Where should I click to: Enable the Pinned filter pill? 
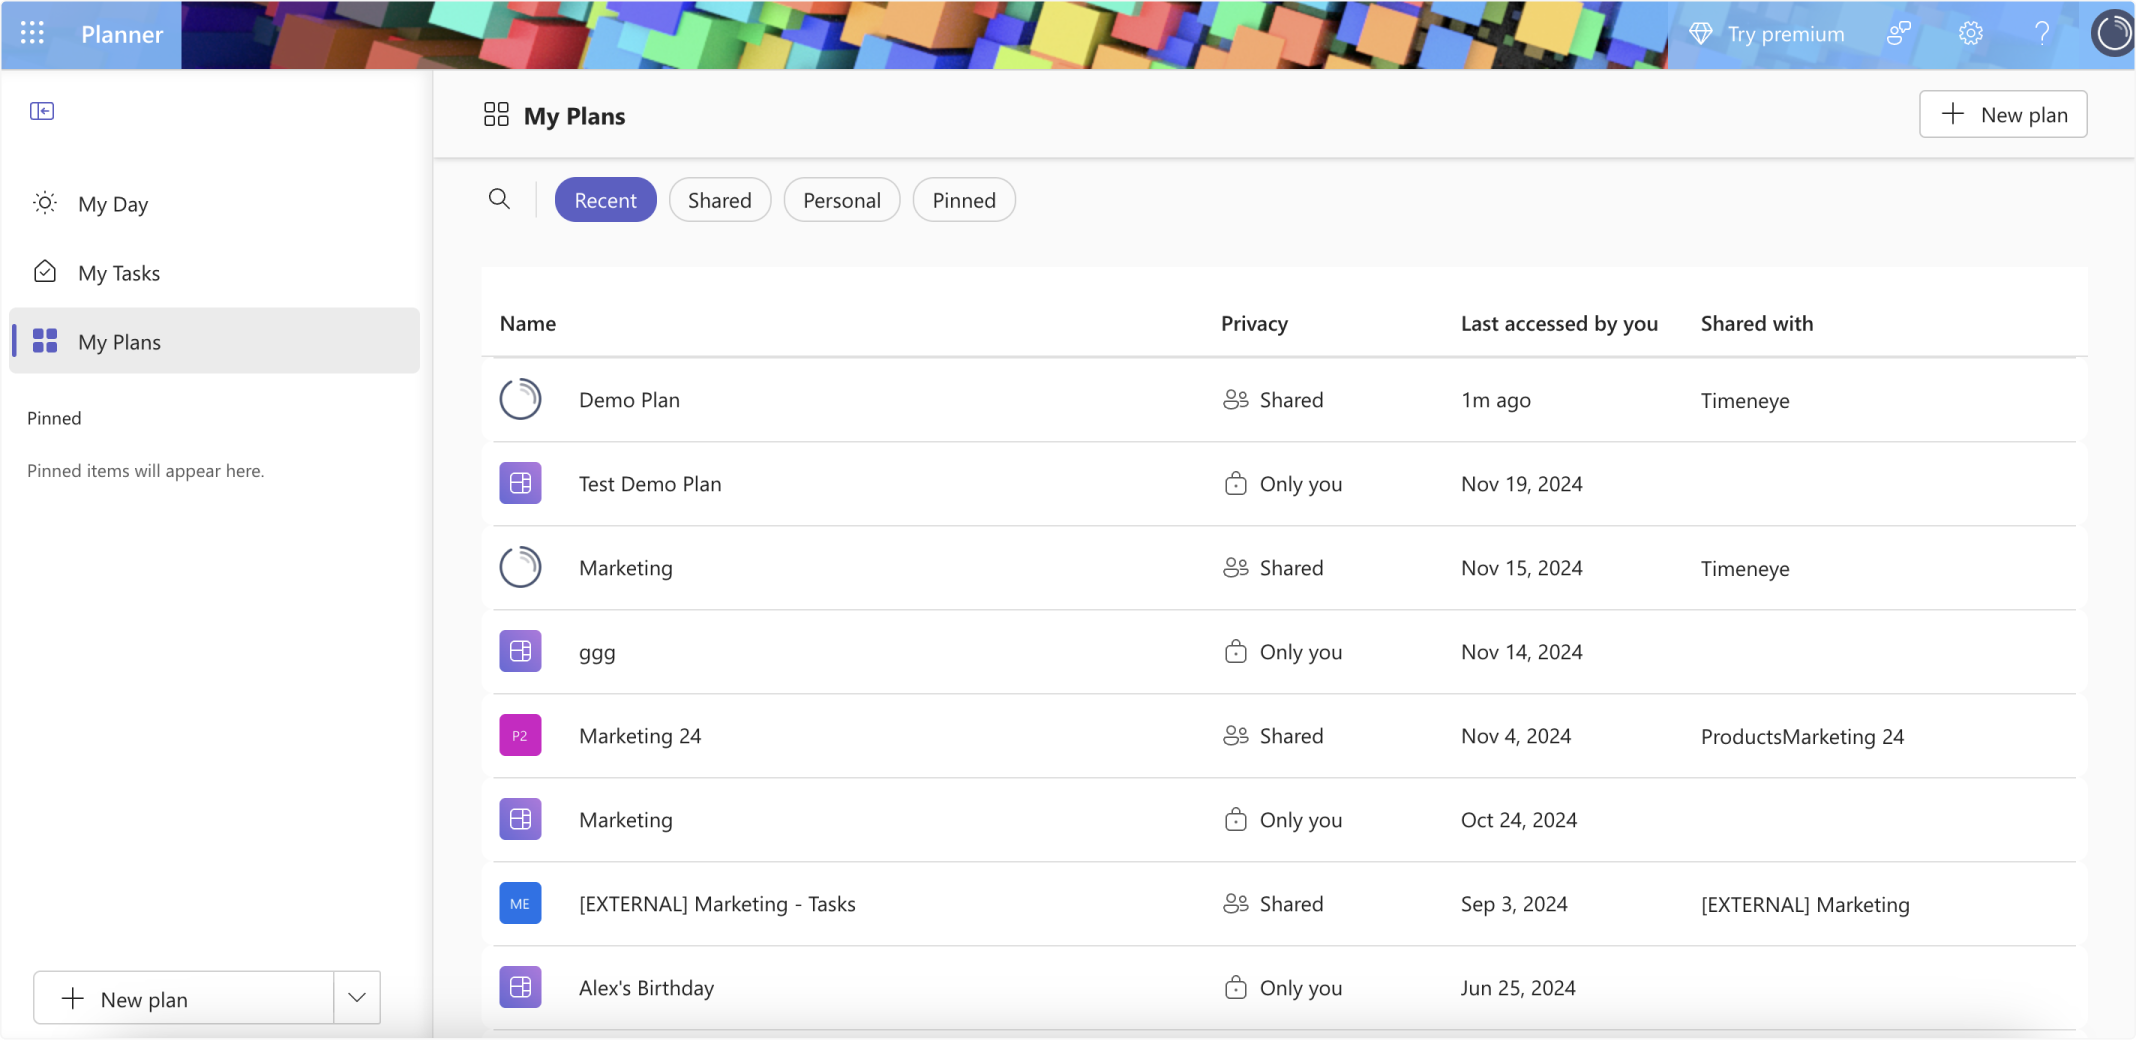pos(963,200)
